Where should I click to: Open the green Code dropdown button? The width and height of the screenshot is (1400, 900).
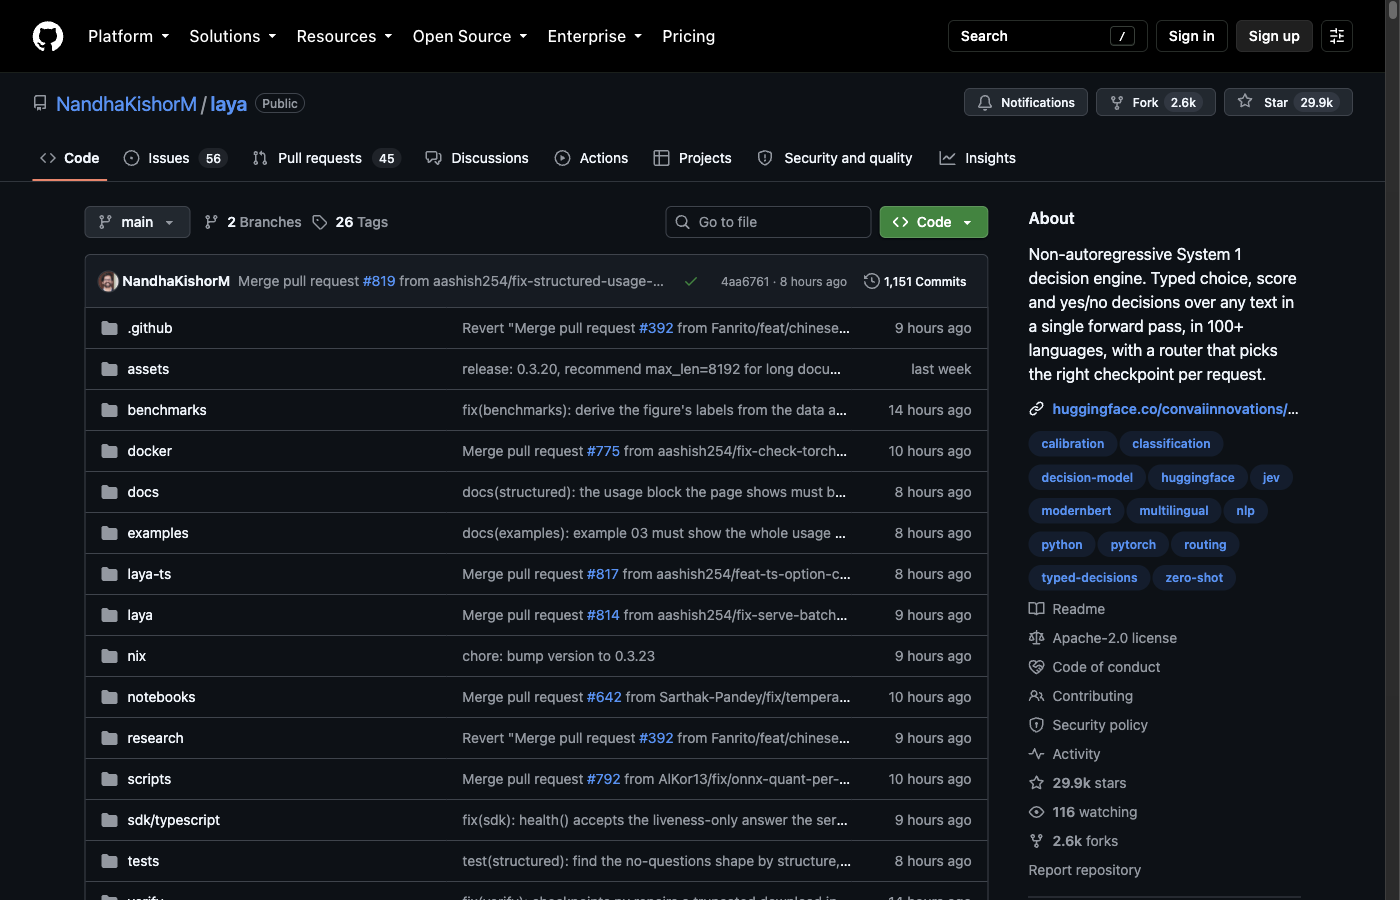[x=934, y=222]
